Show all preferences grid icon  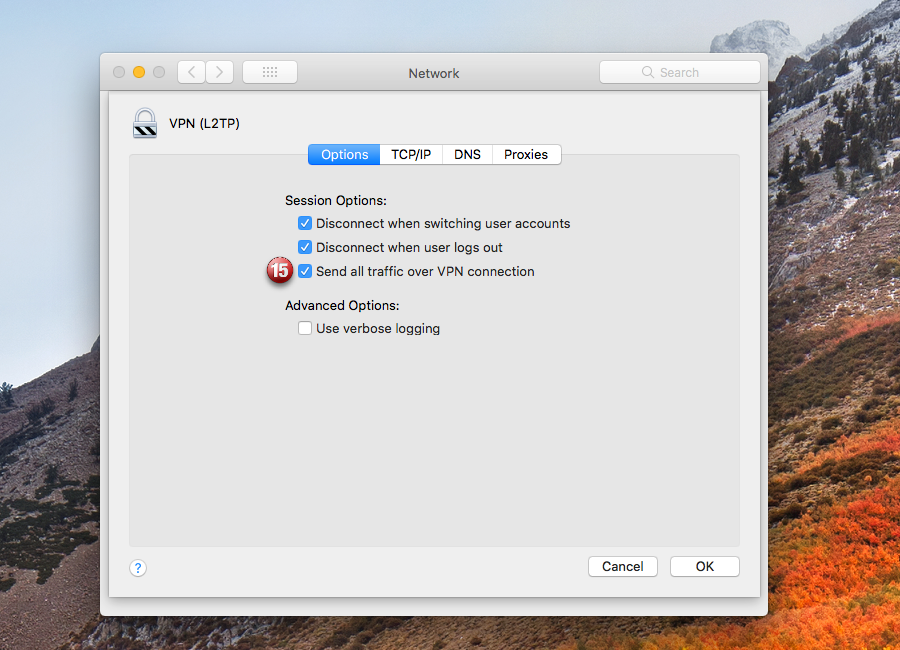click(270, 72)
